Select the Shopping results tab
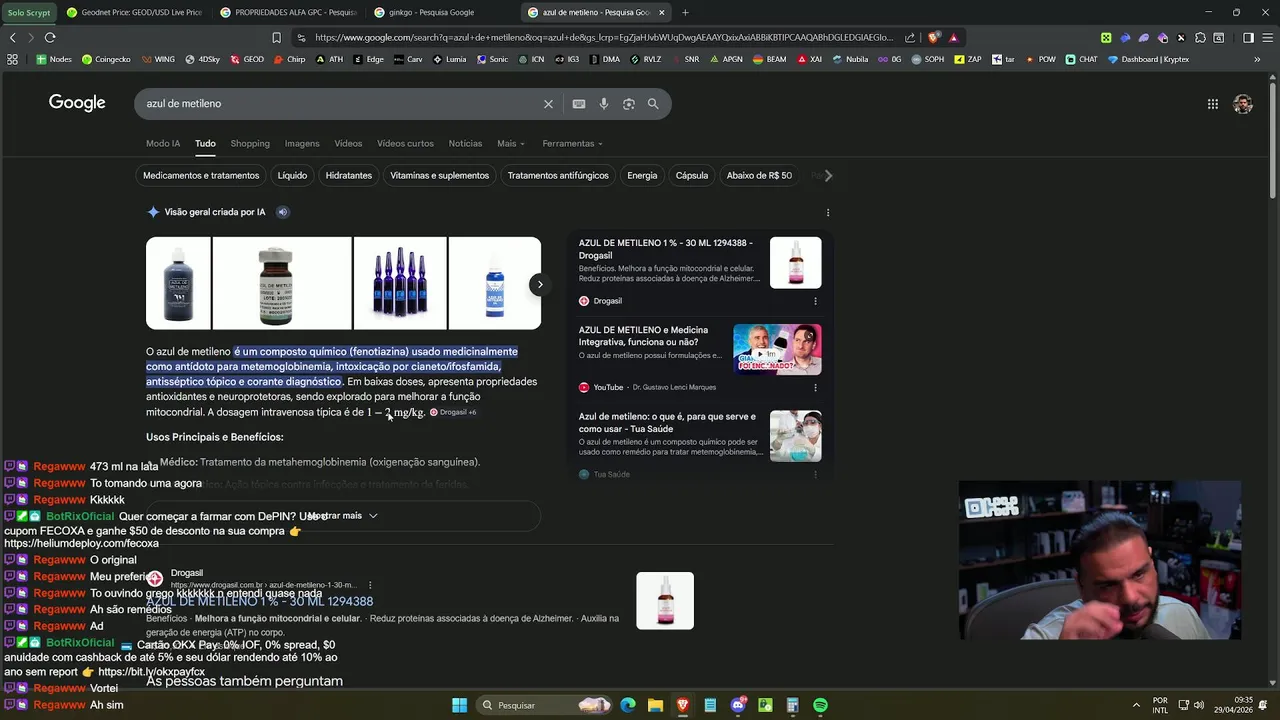1280x720 pixels. [x=250, y=143]
